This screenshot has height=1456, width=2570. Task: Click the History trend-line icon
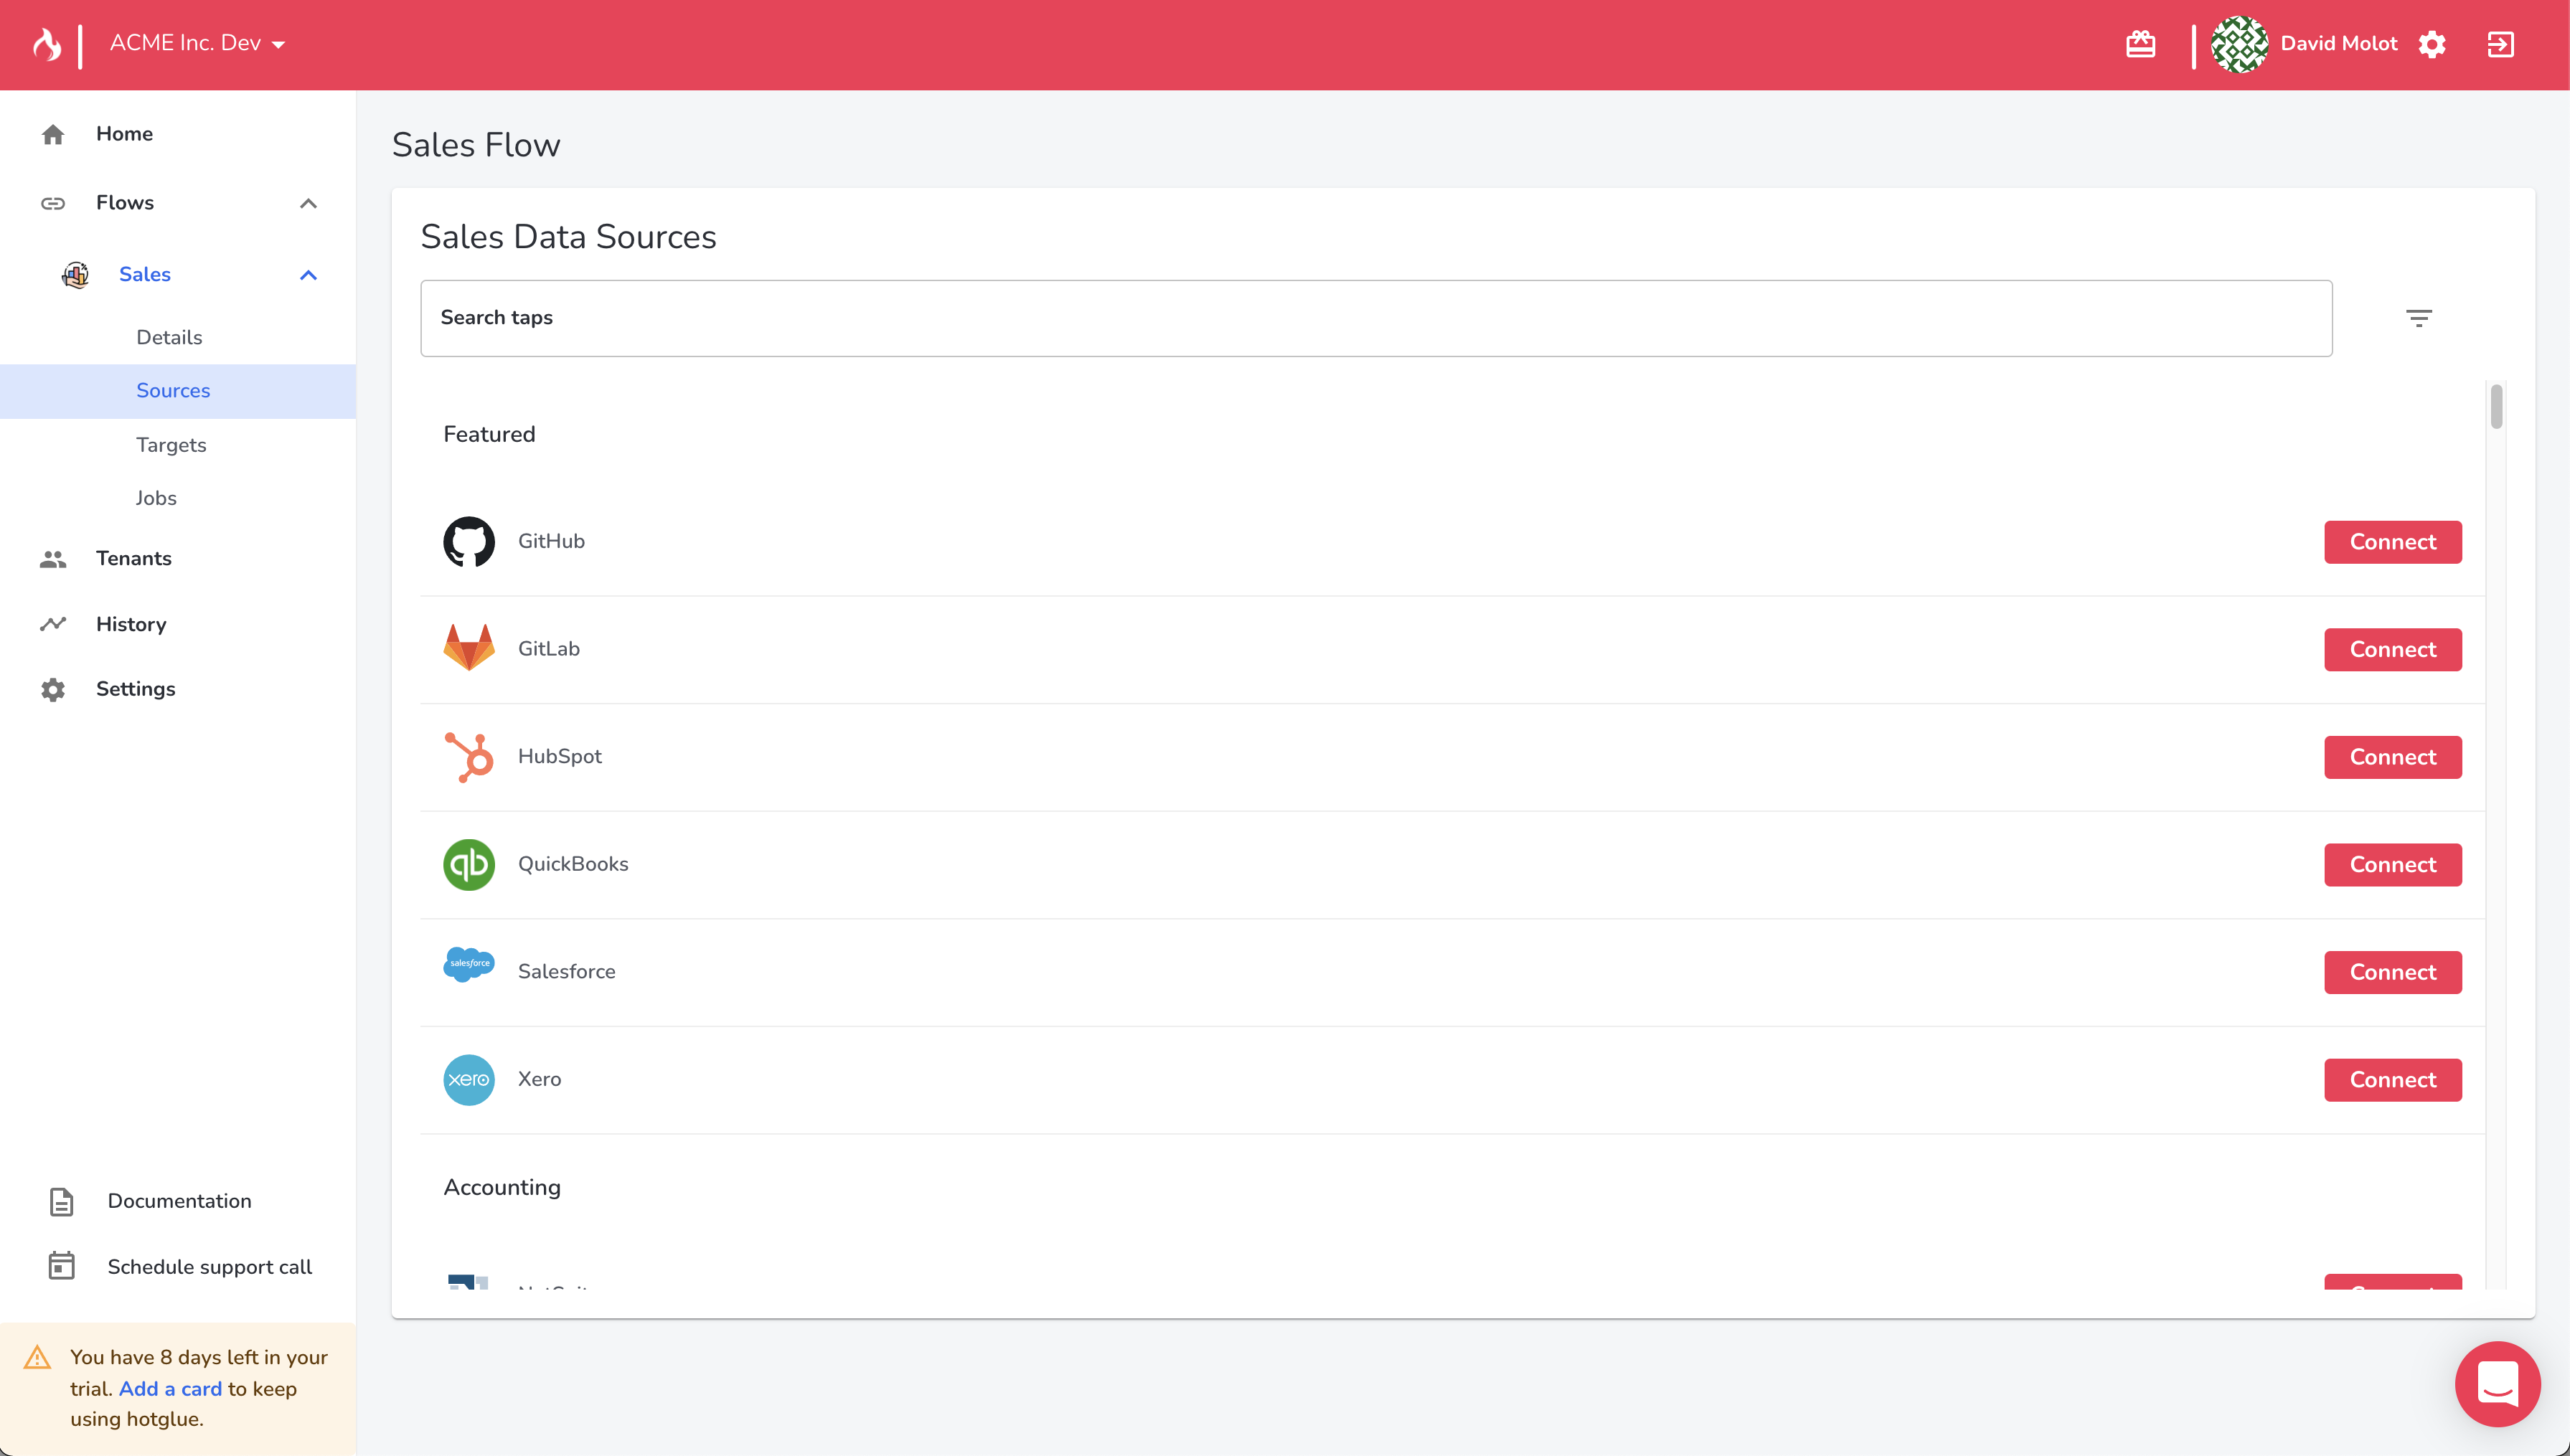[x=53, y=624]
